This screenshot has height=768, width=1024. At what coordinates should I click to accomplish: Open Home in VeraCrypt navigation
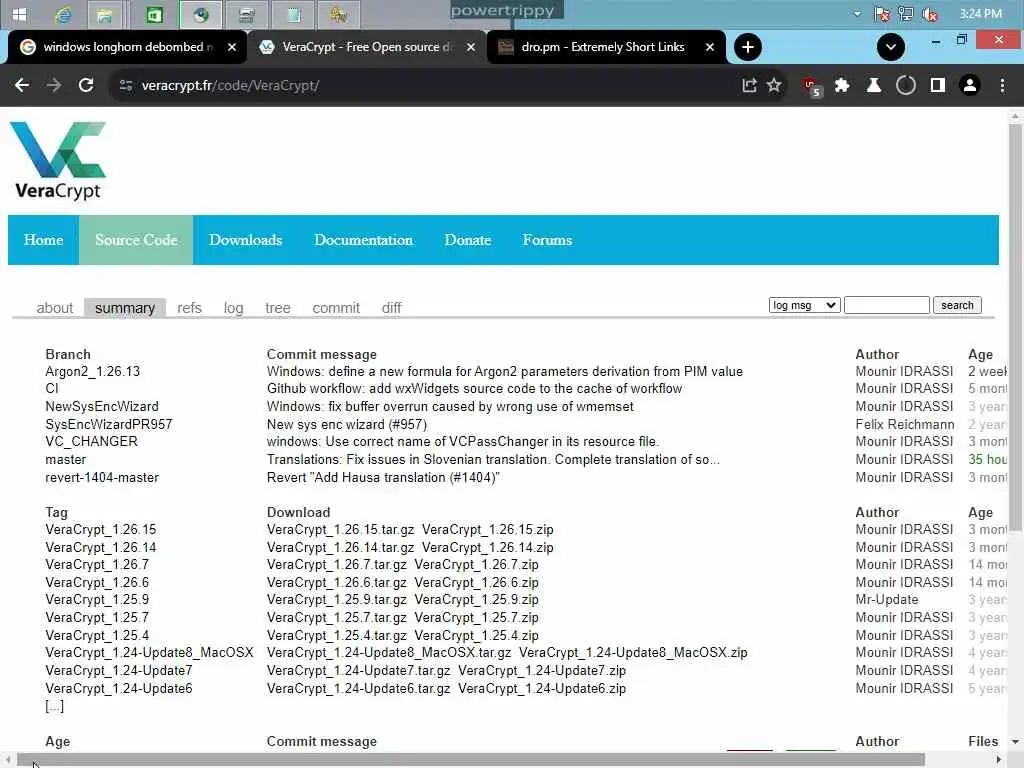click(44, 240)
